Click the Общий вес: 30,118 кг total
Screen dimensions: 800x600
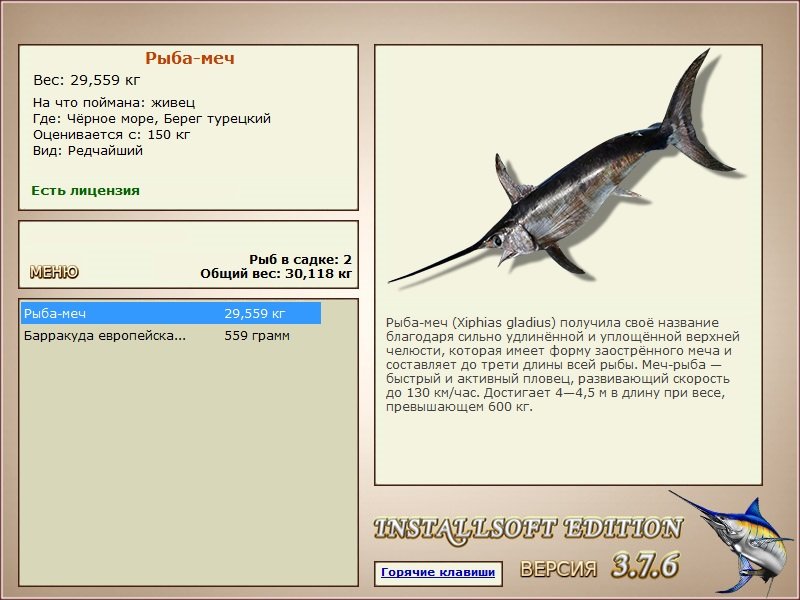pyautogui.click(x=276, y=274)
